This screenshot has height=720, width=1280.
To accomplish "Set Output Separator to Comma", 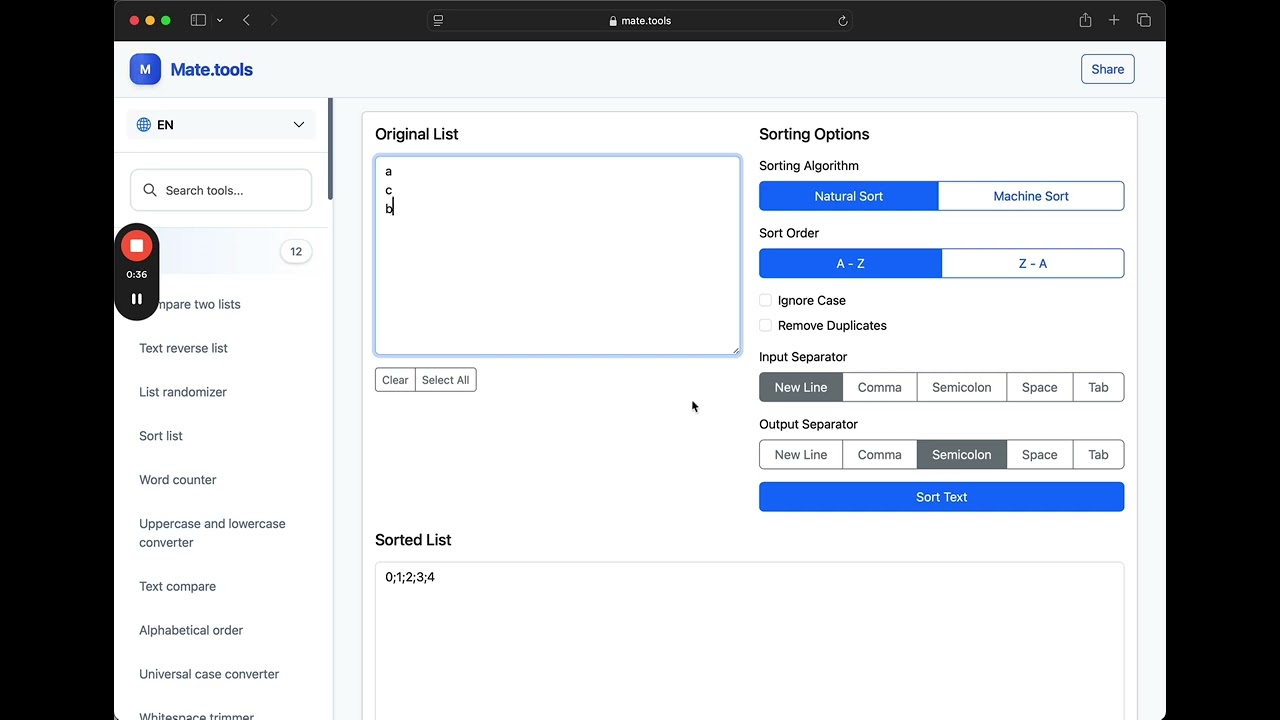I will coord(880,454).
